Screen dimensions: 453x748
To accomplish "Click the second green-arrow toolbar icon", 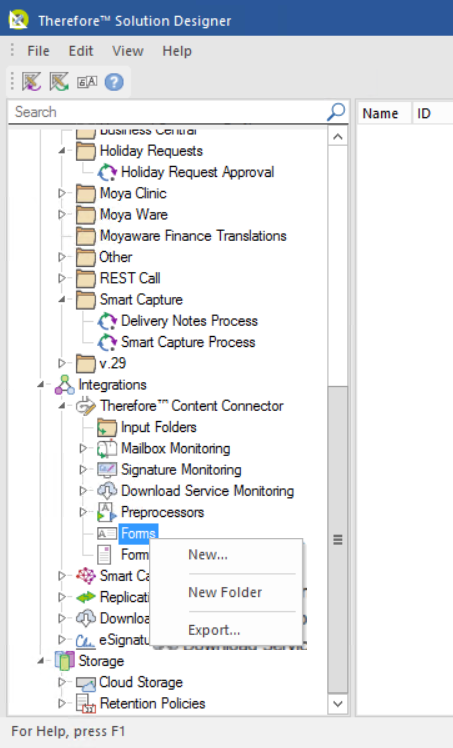I will 59,82.
